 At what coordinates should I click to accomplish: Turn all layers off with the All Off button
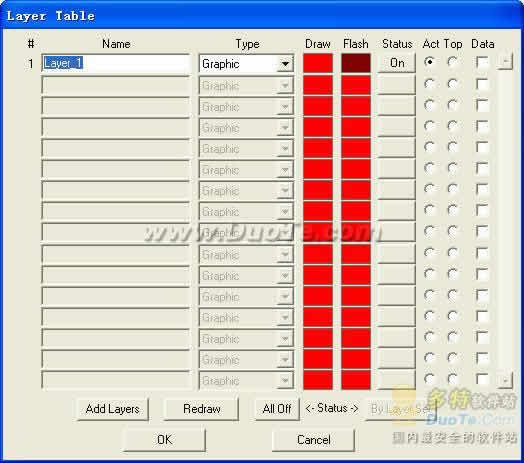click(x=277, y=409)
